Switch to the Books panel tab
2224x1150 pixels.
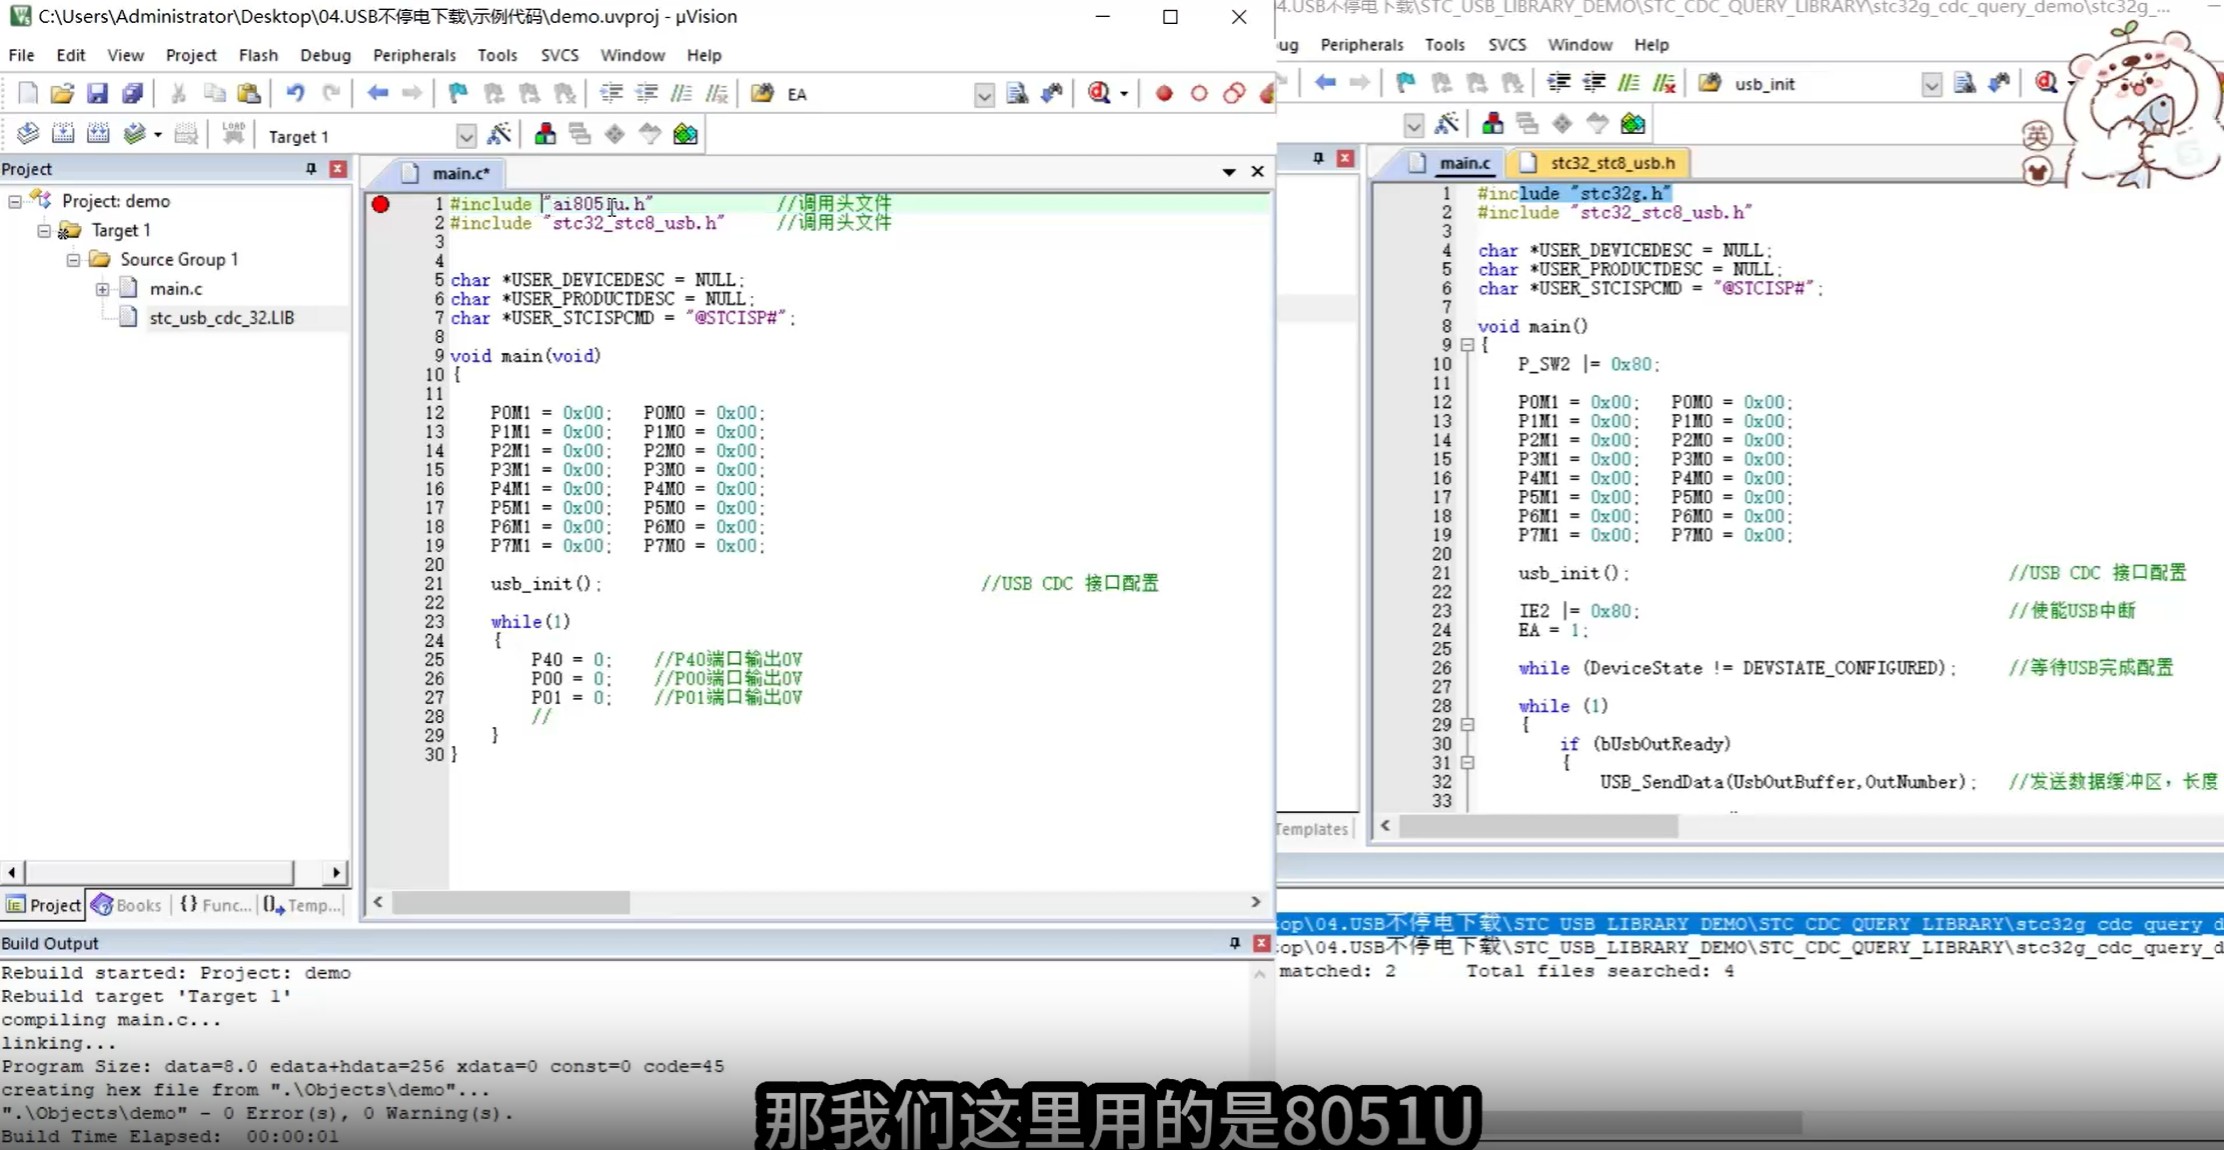[127, 905]
